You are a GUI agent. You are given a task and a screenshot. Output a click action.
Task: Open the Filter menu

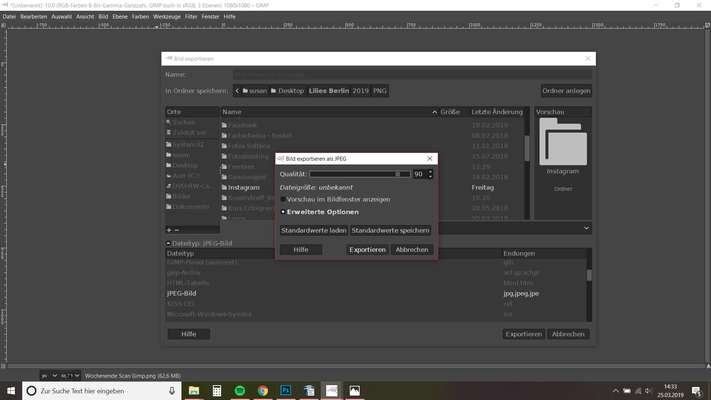tap(190, 17)
